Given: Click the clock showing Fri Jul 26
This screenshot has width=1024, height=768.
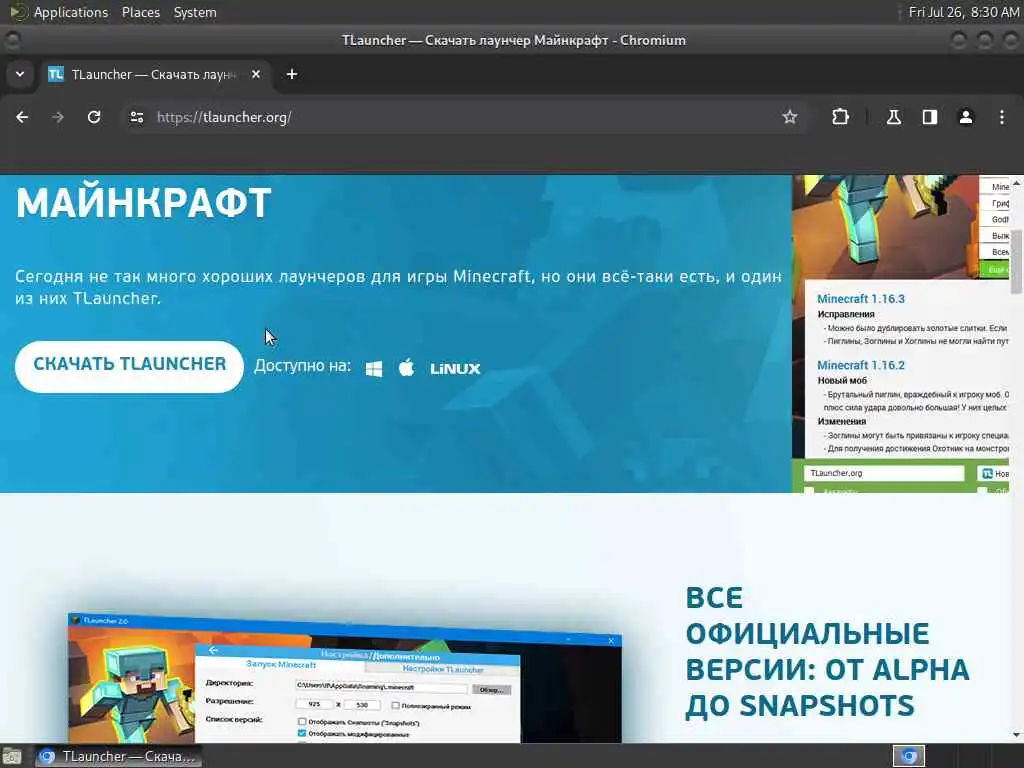Looking at the screenshot, I should [963, 12].
